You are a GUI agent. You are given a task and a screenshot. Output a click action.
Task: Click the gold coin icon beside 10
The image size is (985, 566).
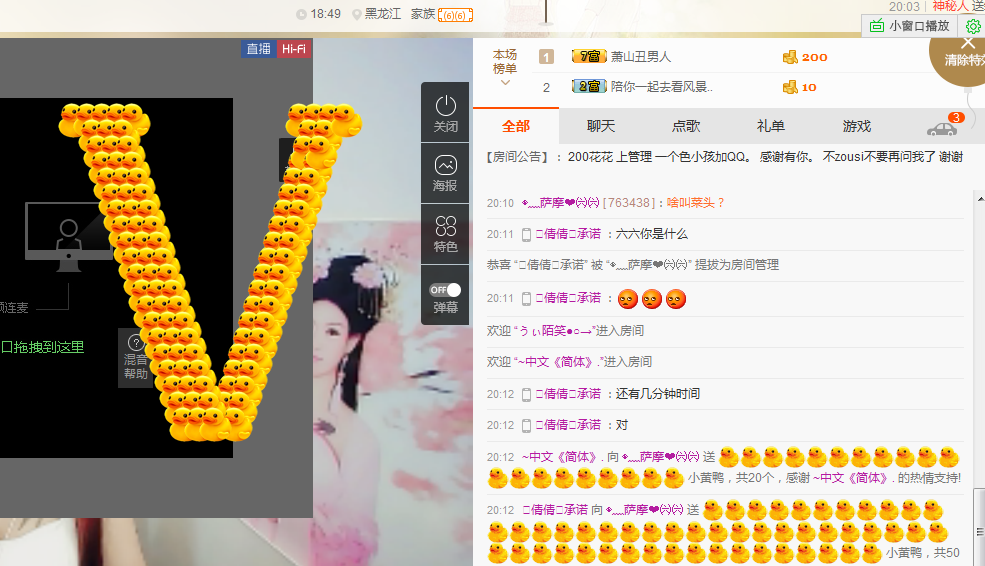(x=790, y=87)
